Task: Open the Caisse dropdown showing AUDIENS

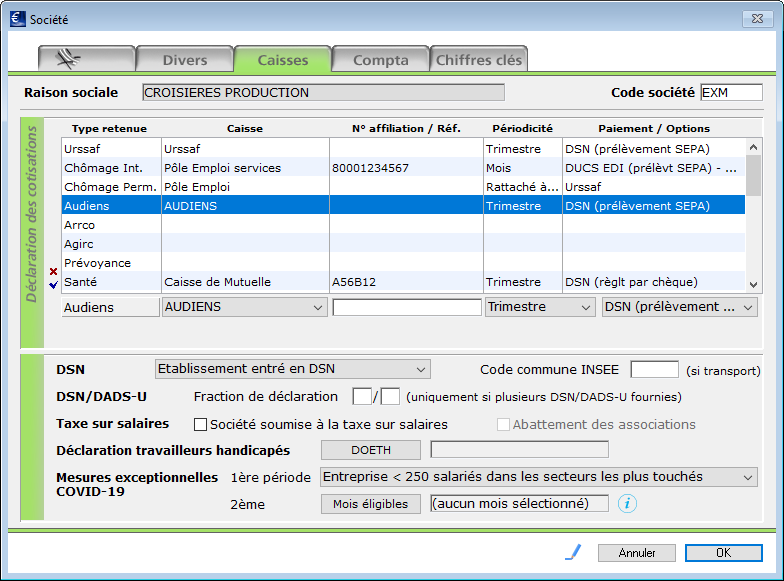Action: [244, 307]
